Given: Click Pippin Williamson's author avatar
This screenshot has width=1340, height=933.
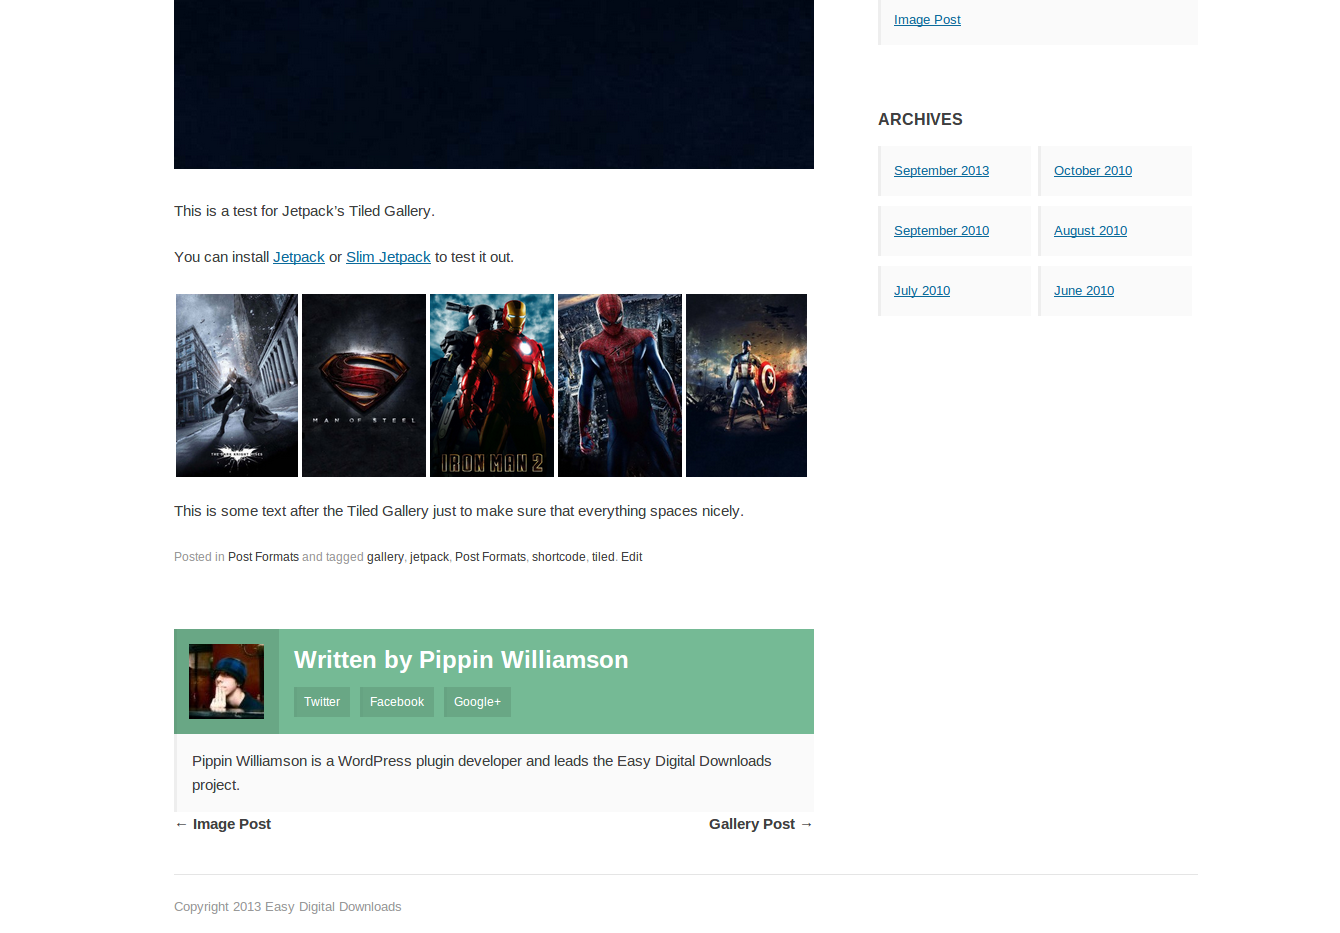Looking at the screenshot, I should (x=226, y=681).
